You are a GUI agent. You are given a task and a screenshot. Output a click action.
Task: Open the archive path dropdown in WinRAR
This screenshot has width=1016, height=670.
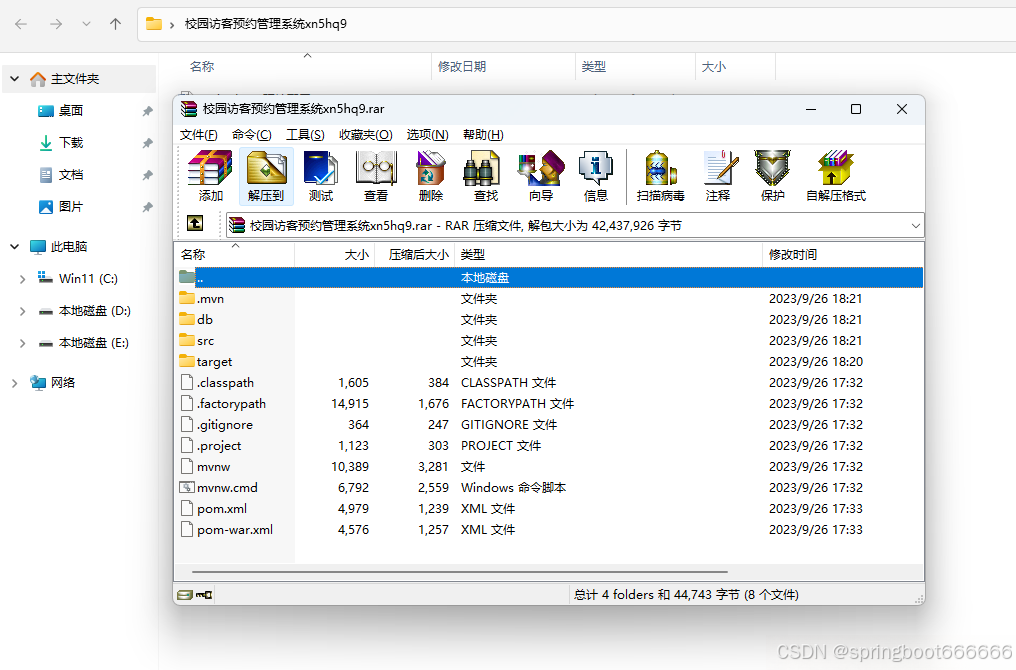tap(916, 225)
